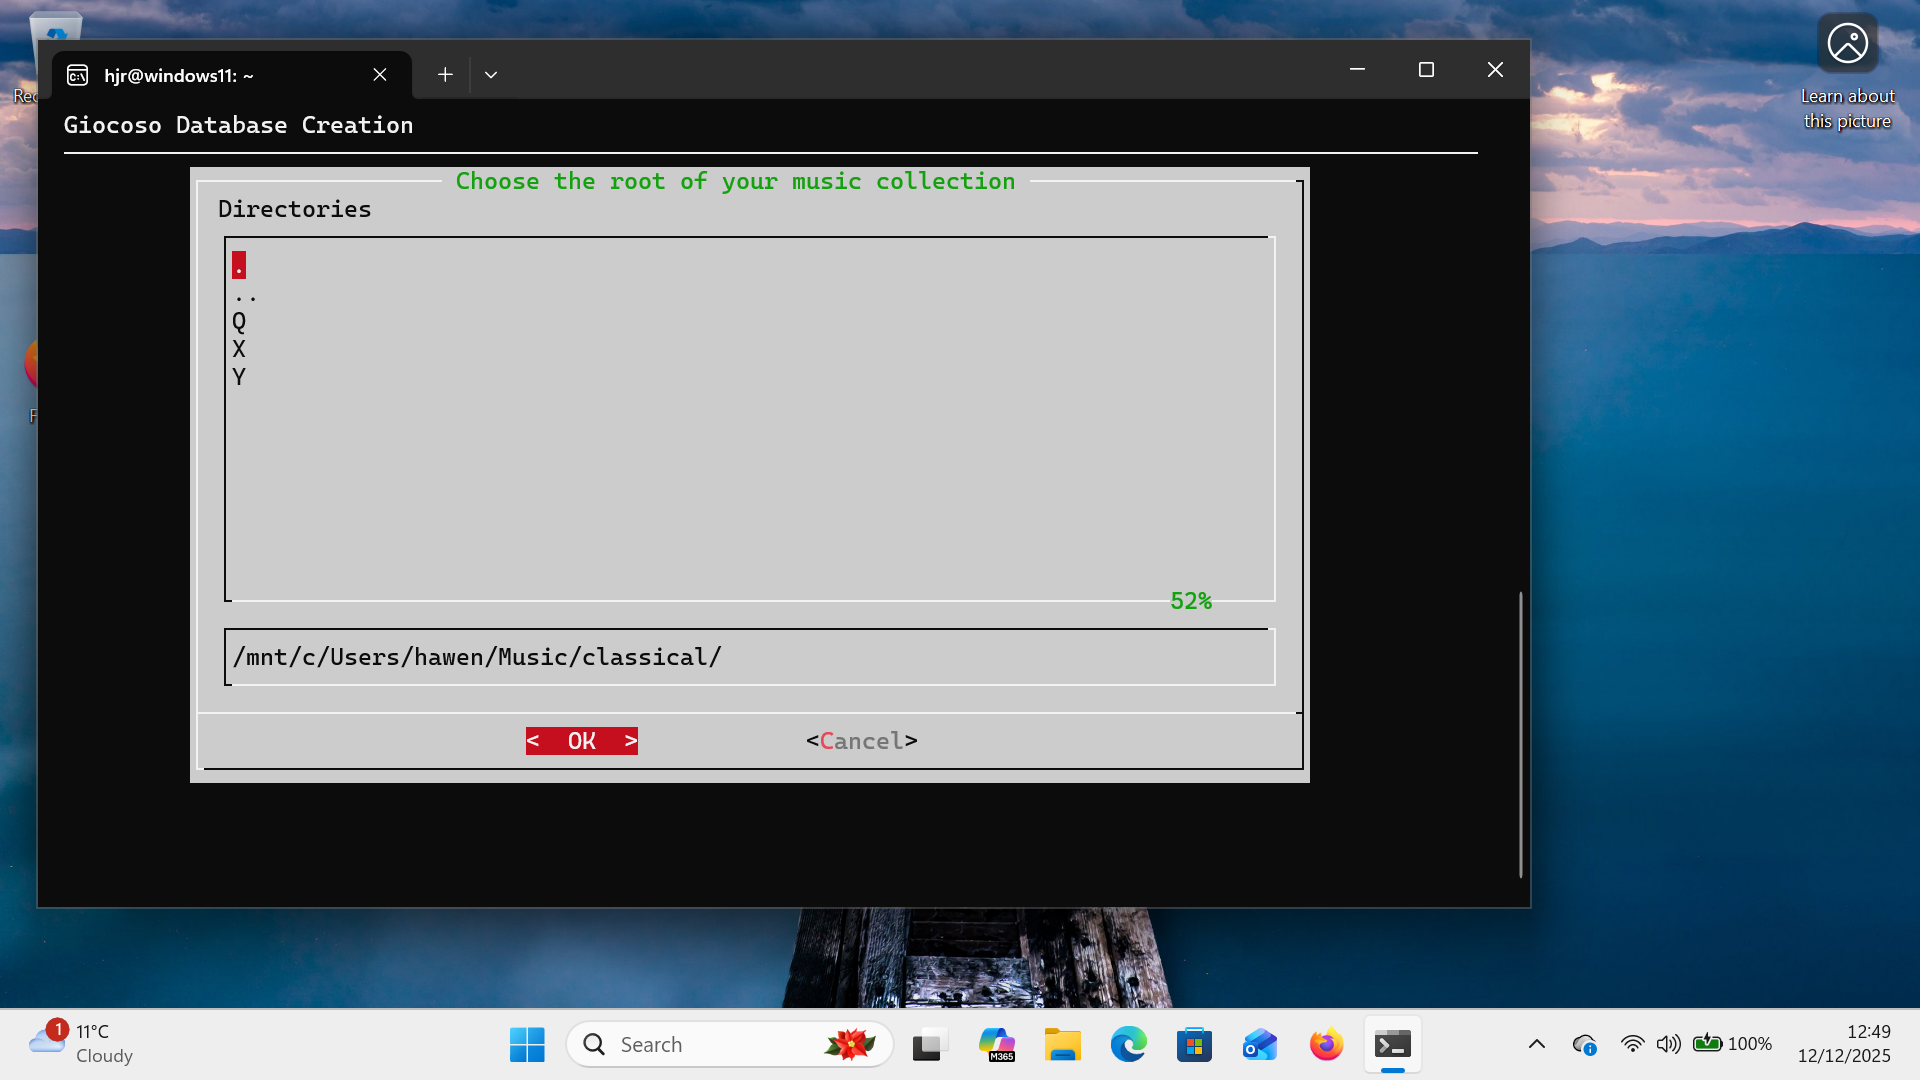This screenshot has width=1920, height=1080.
Task: Launch Firefox from the taskbar
Action: [x=1325, y=1043]
